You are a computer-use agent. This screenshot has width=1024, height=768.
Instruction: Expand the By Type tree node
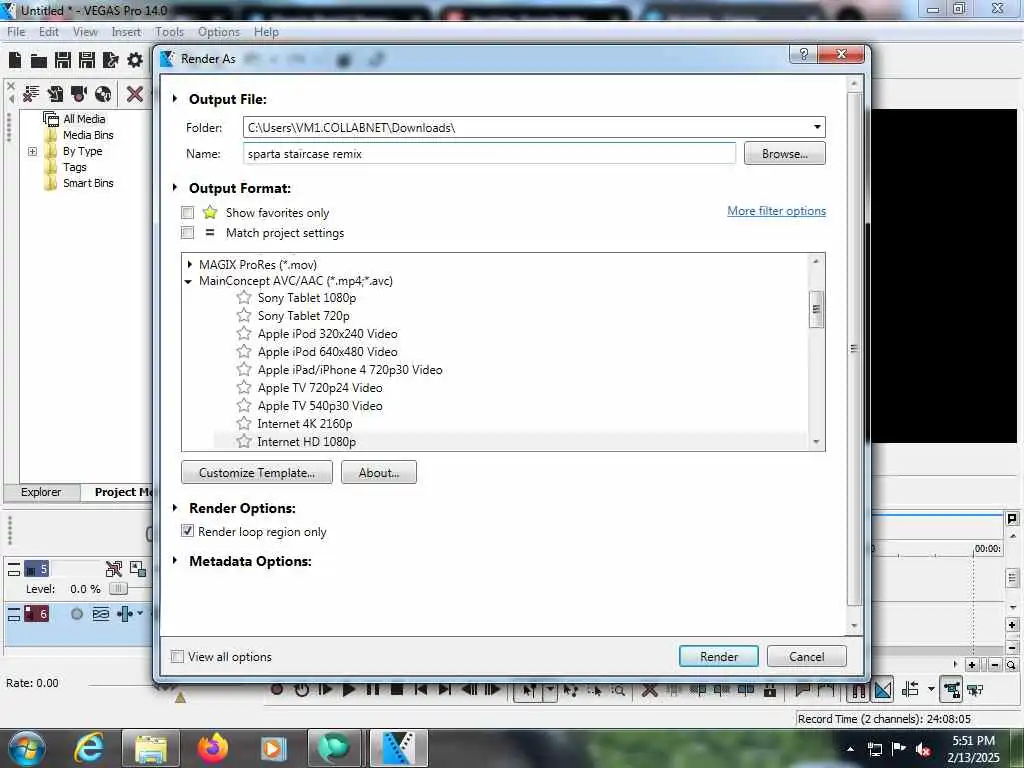pos(32,152)
